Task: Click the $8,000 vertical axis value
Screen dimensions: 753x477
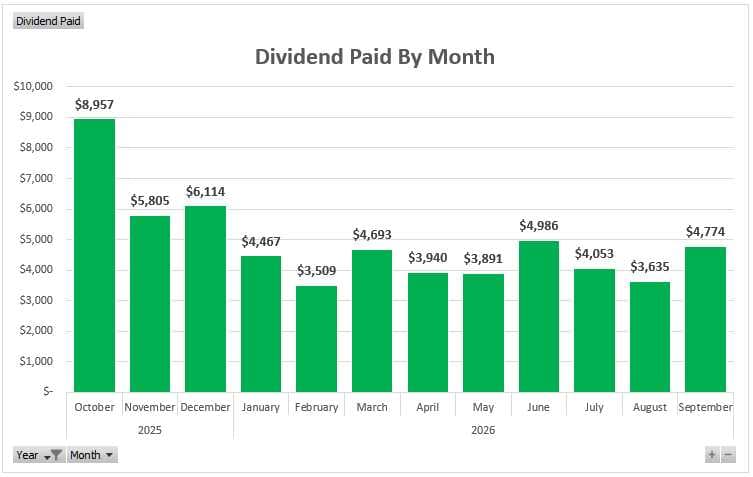Action: [36, 147]
